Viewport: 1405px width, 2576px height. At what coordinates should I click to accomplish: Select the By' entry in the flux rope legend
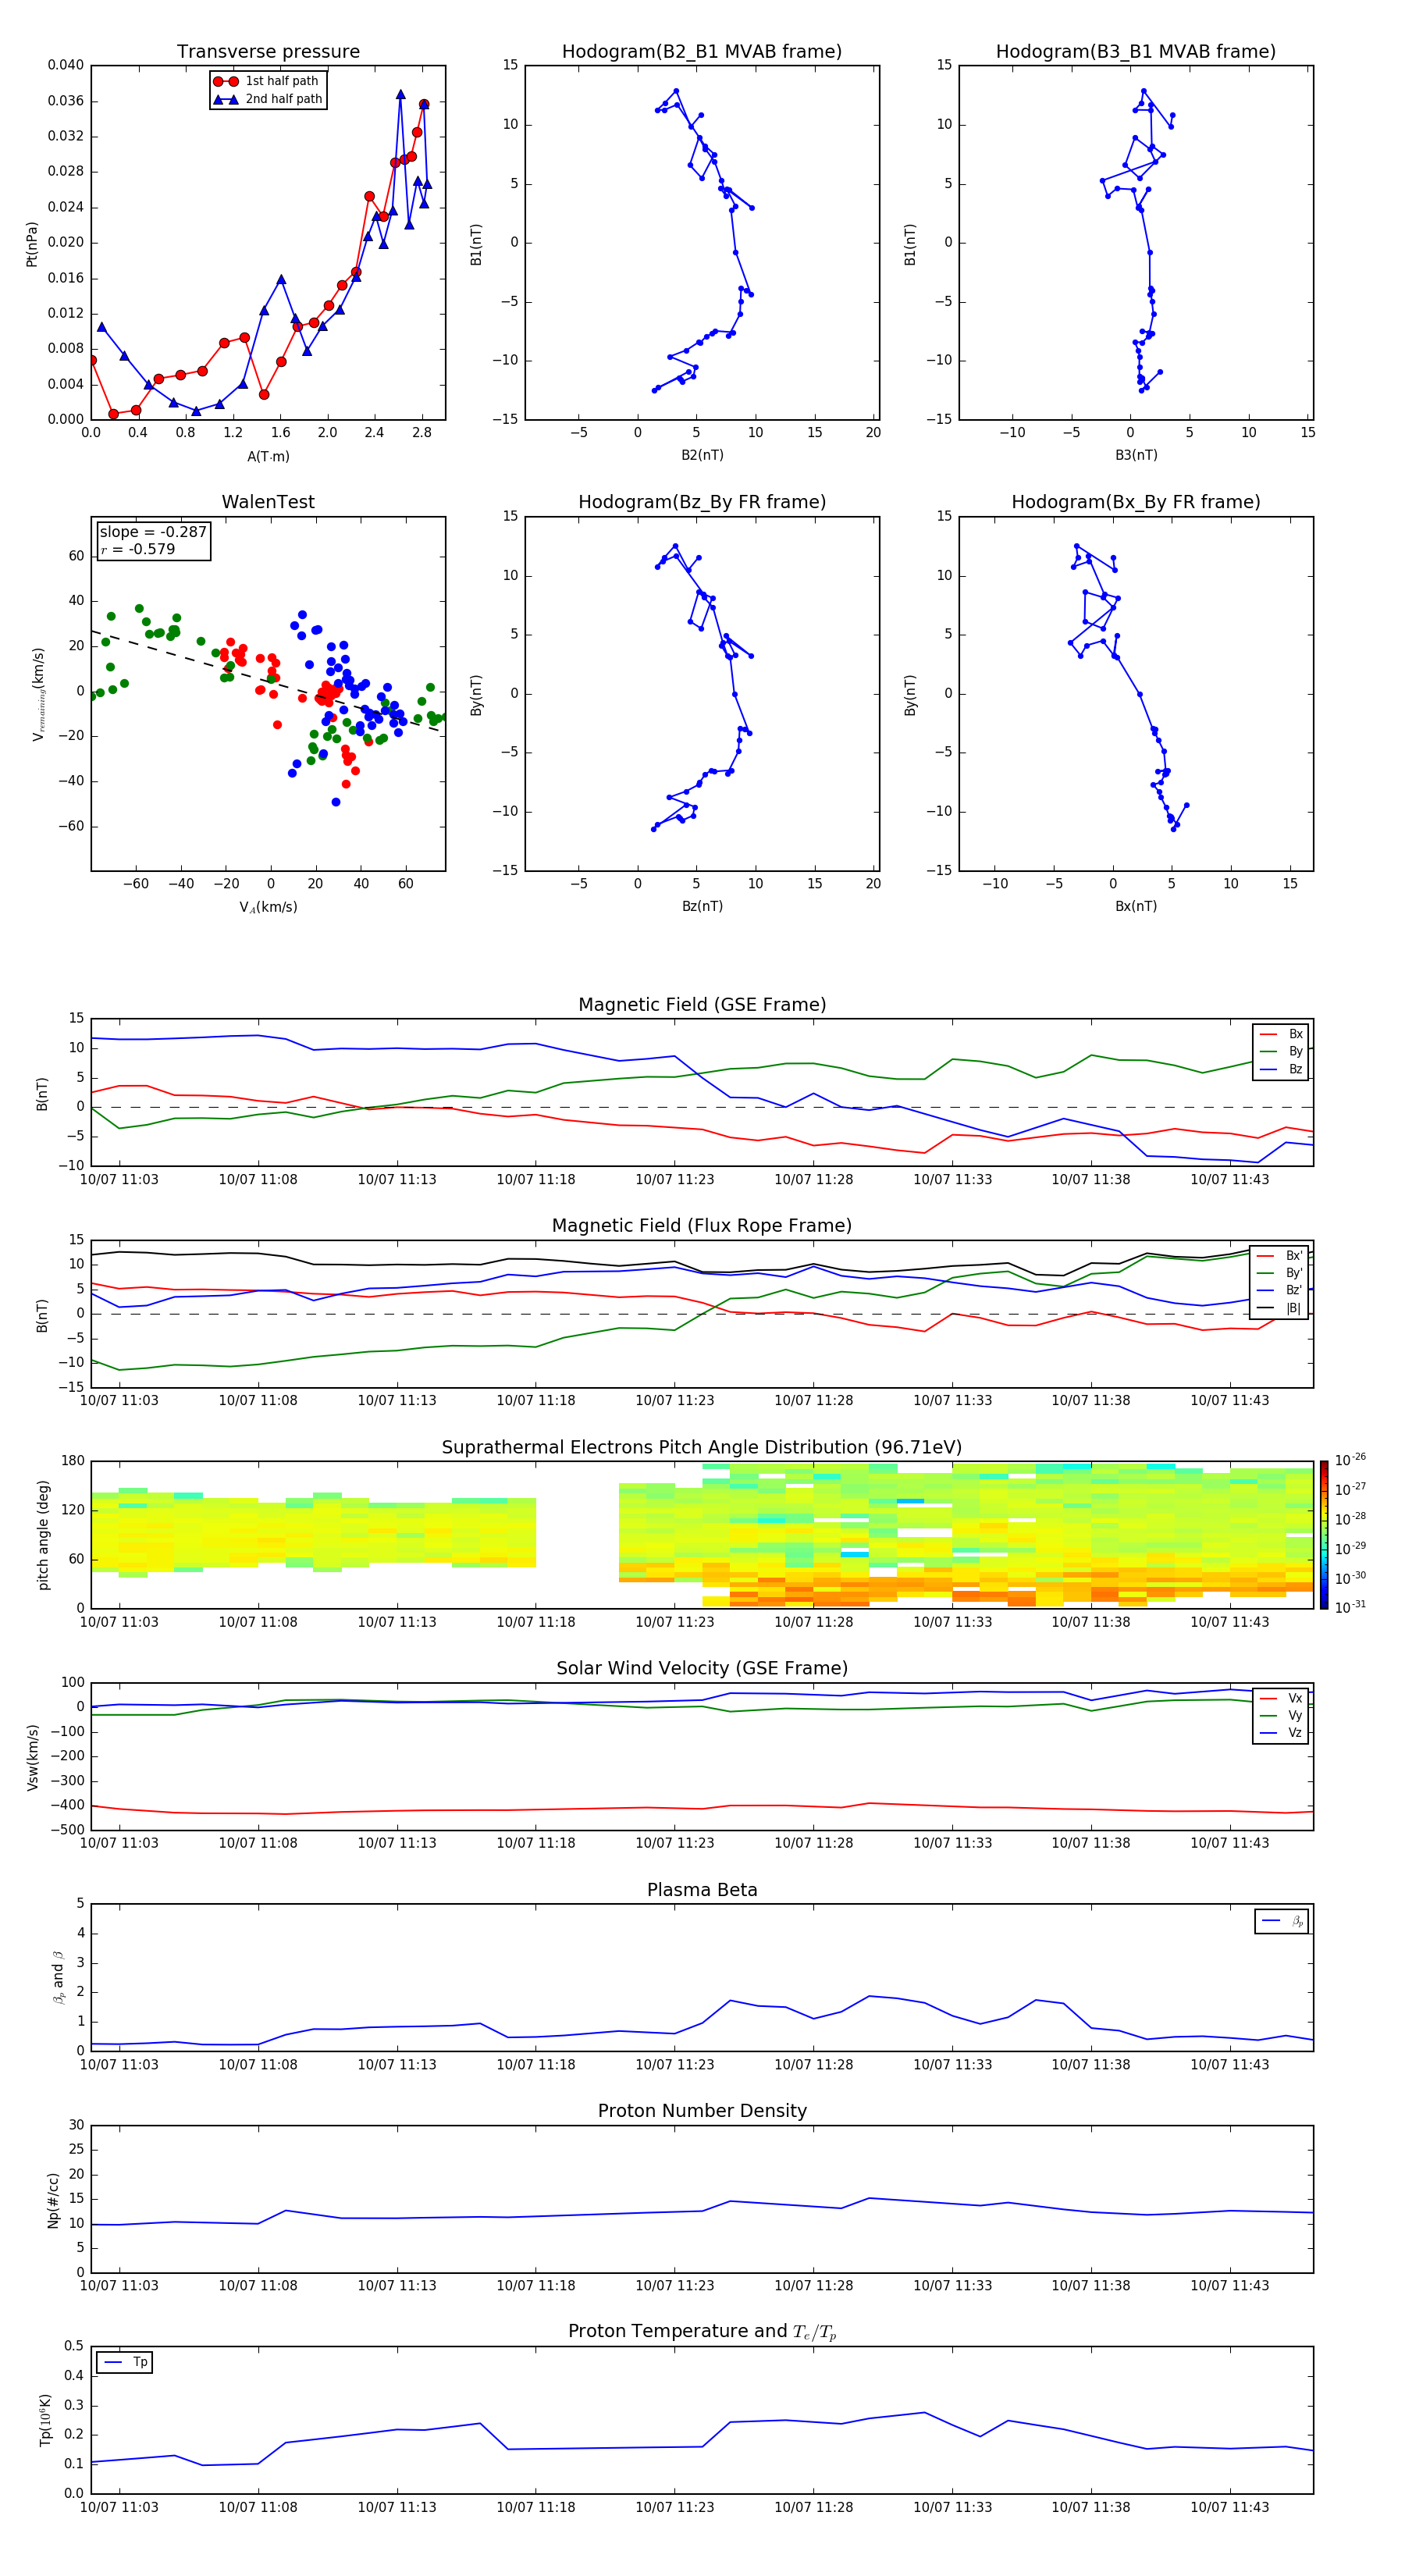tap(1280, 1273)
